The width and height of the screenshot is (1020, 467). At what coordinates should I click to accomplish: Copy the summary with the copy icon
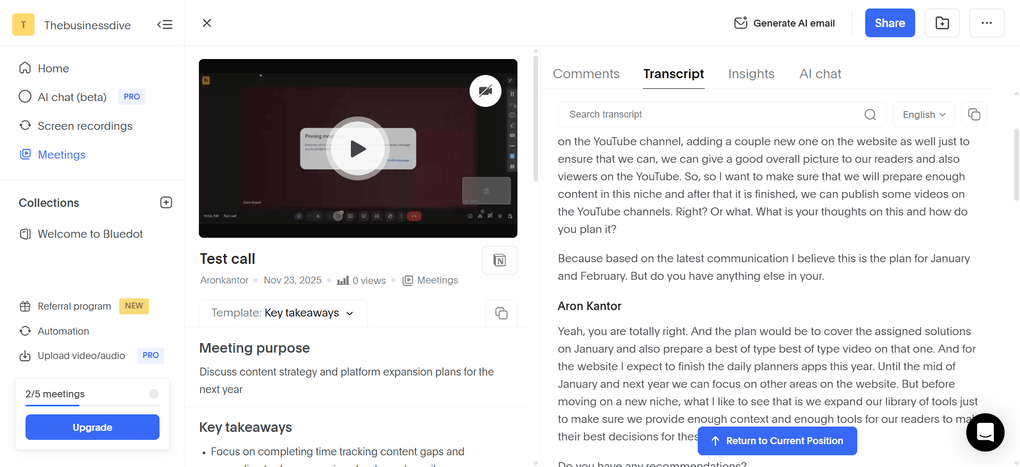coord(501,313)
